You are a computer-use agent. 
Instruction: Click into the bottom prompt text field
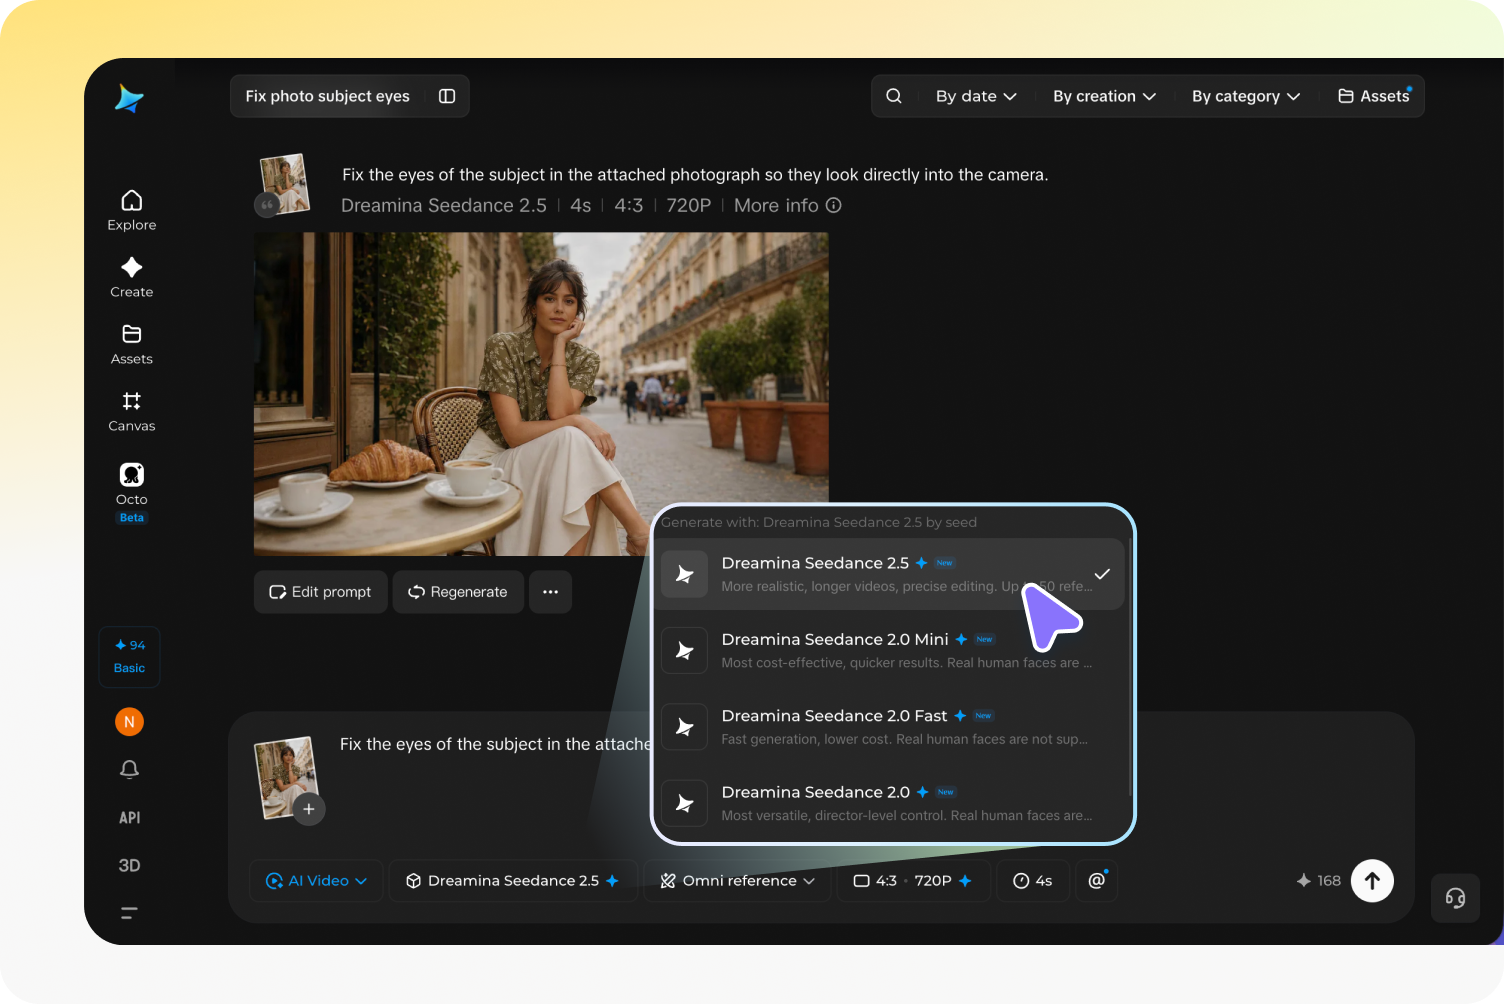click(494, 744)
